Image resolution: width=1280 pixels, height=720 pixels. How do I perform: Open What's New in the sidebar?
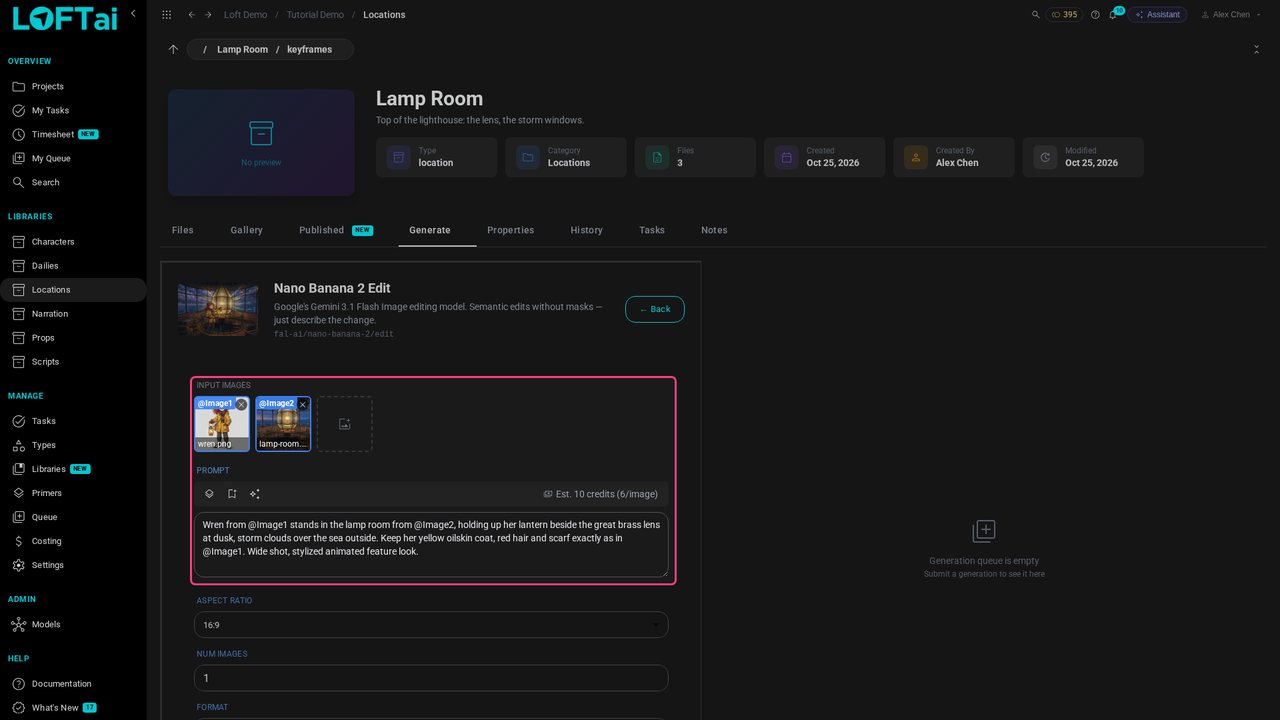(73, 708)
